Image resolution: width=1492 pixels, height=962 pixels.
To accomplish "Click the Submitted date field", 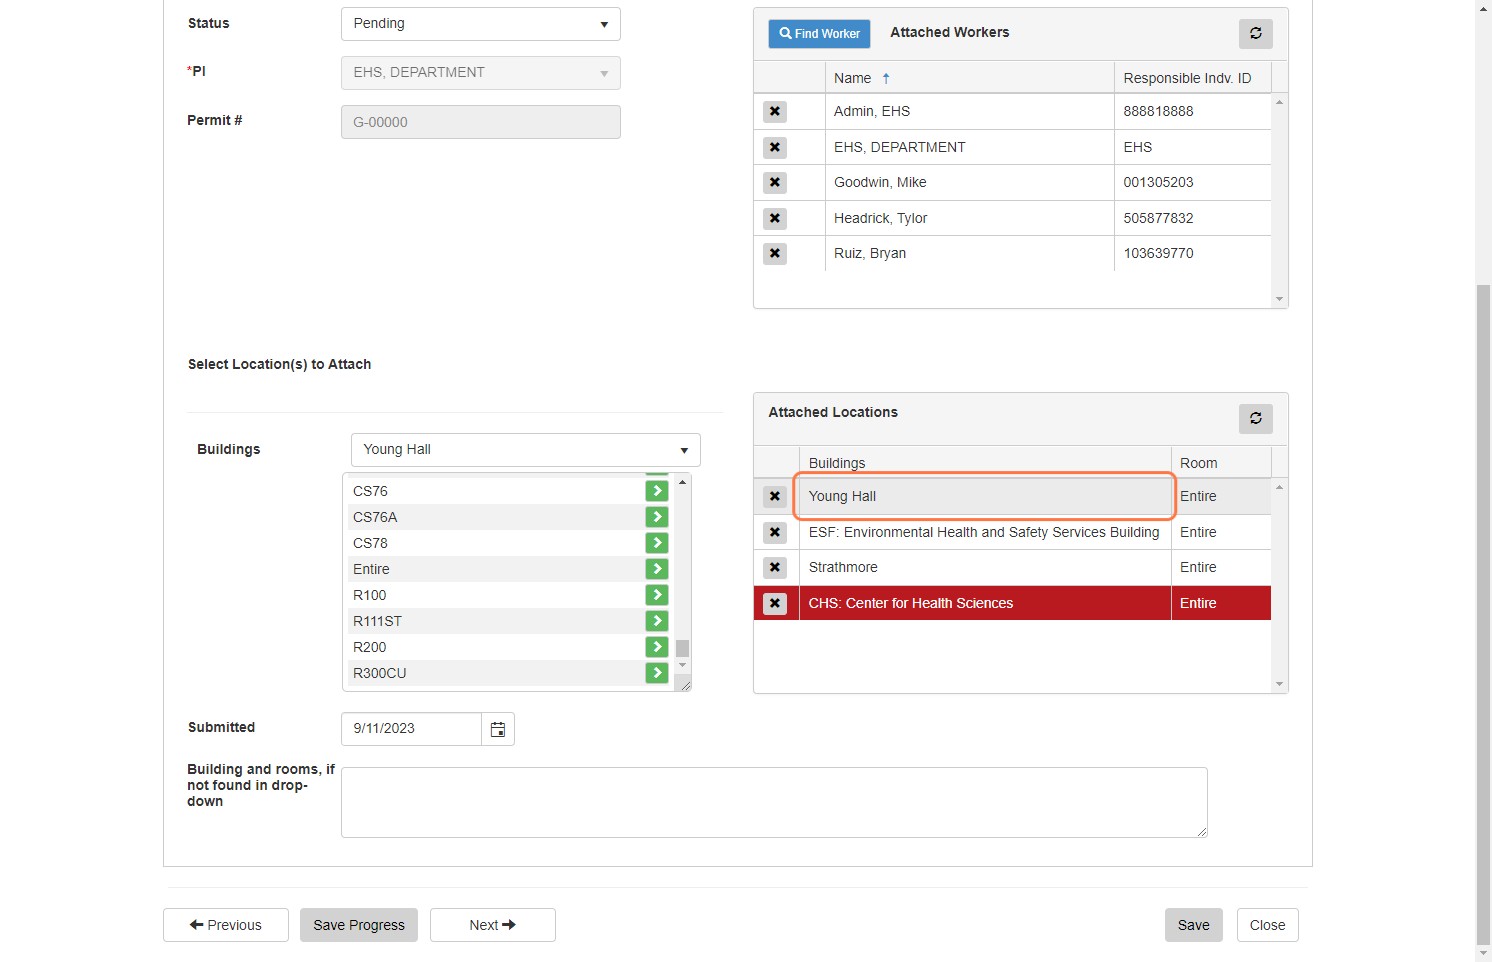I will tap(411, 729).
